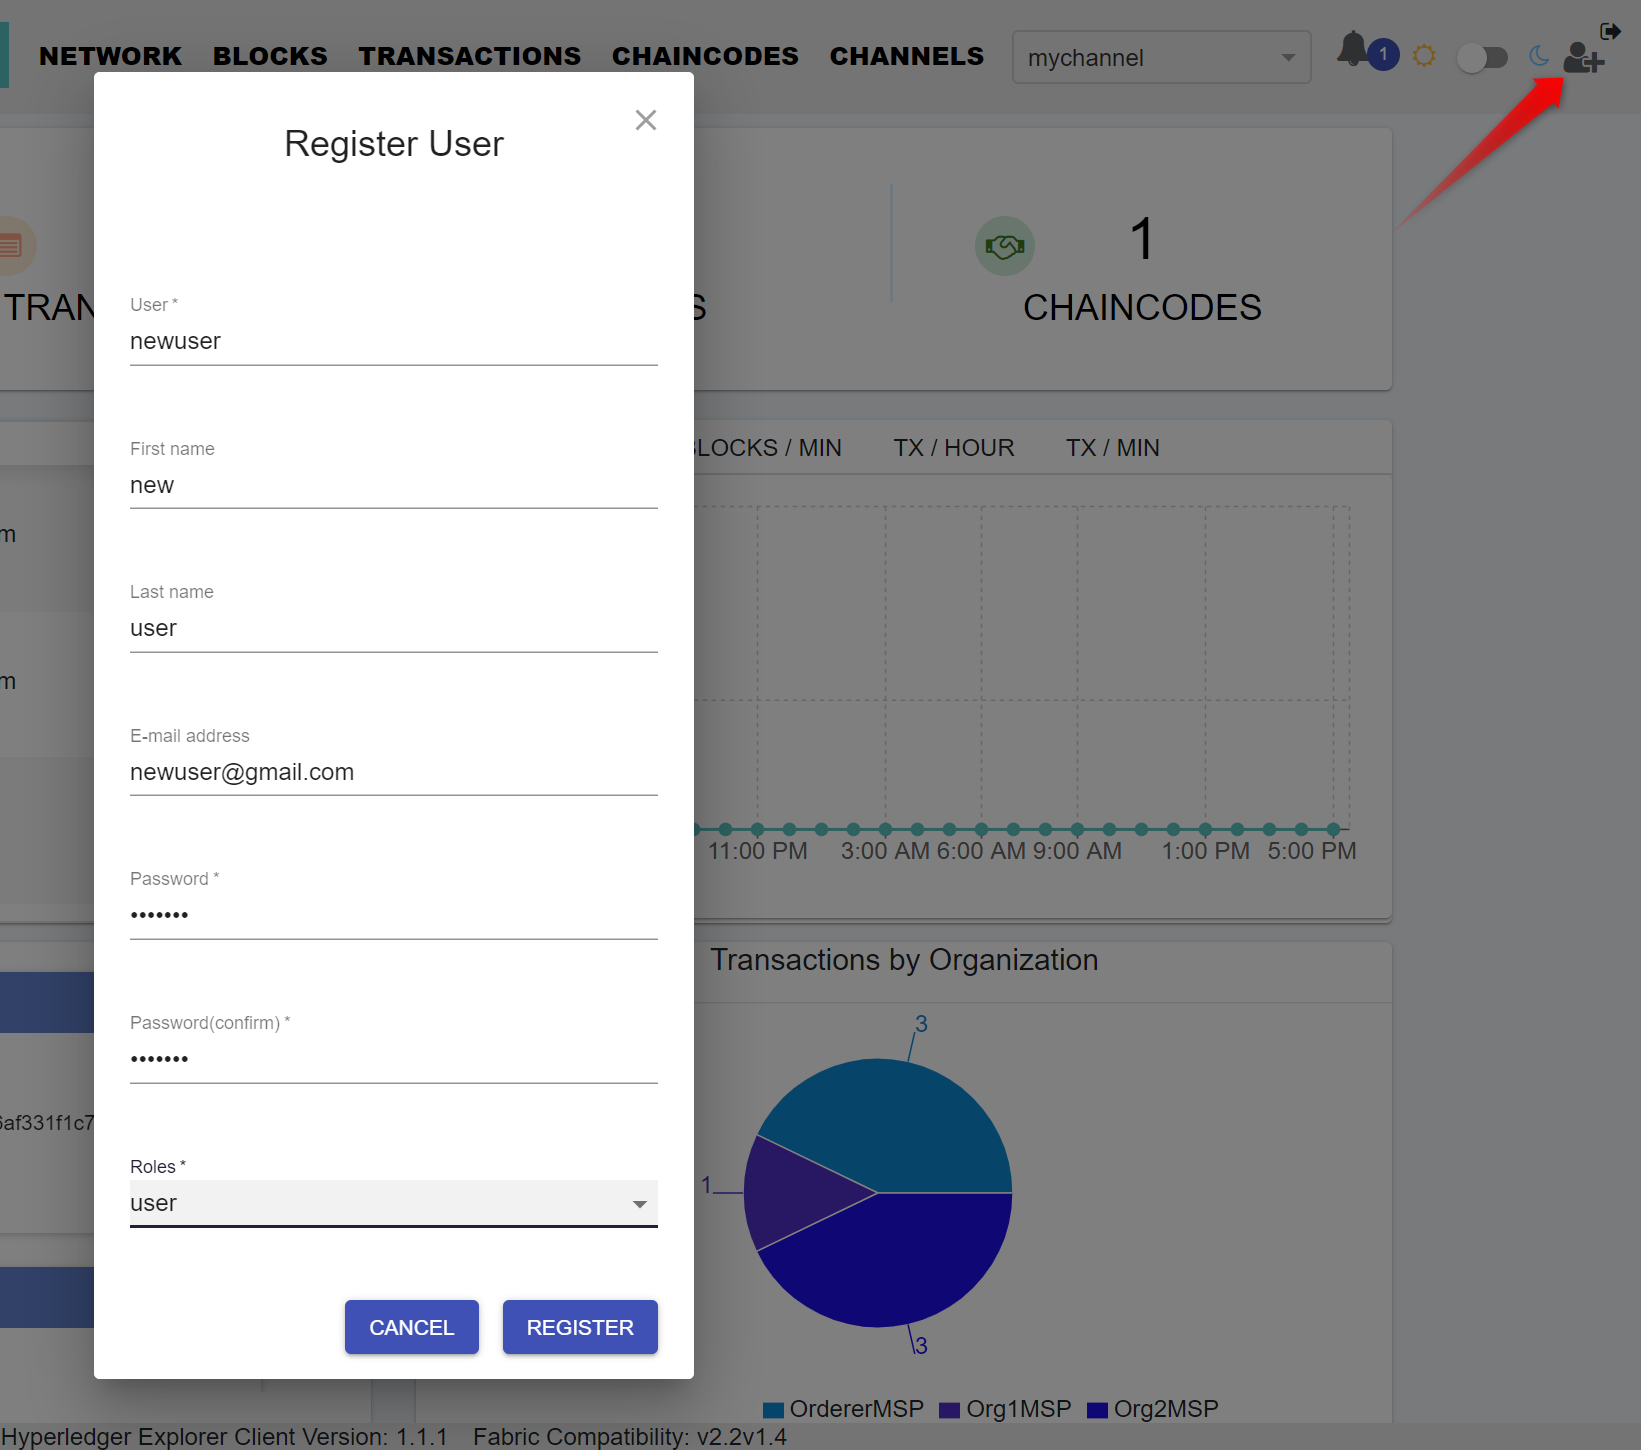Viewport: 1641px width, 1450px height.
Task: Click the Last name field
Action: click(x=394, y=629)
